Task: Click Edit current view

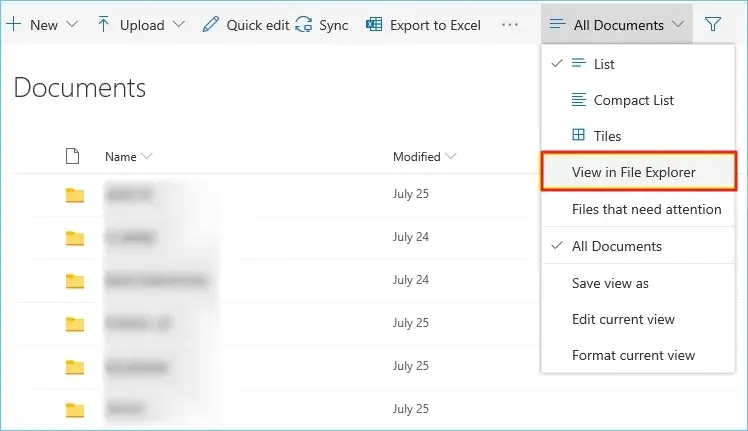Action: pos(638,319)
